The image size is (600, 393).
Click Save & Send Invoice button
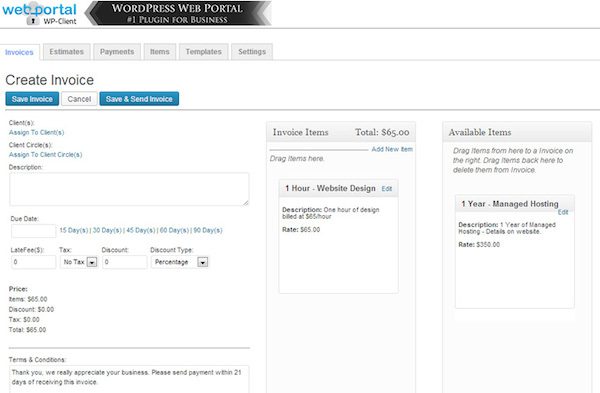[x=139, y=99]
